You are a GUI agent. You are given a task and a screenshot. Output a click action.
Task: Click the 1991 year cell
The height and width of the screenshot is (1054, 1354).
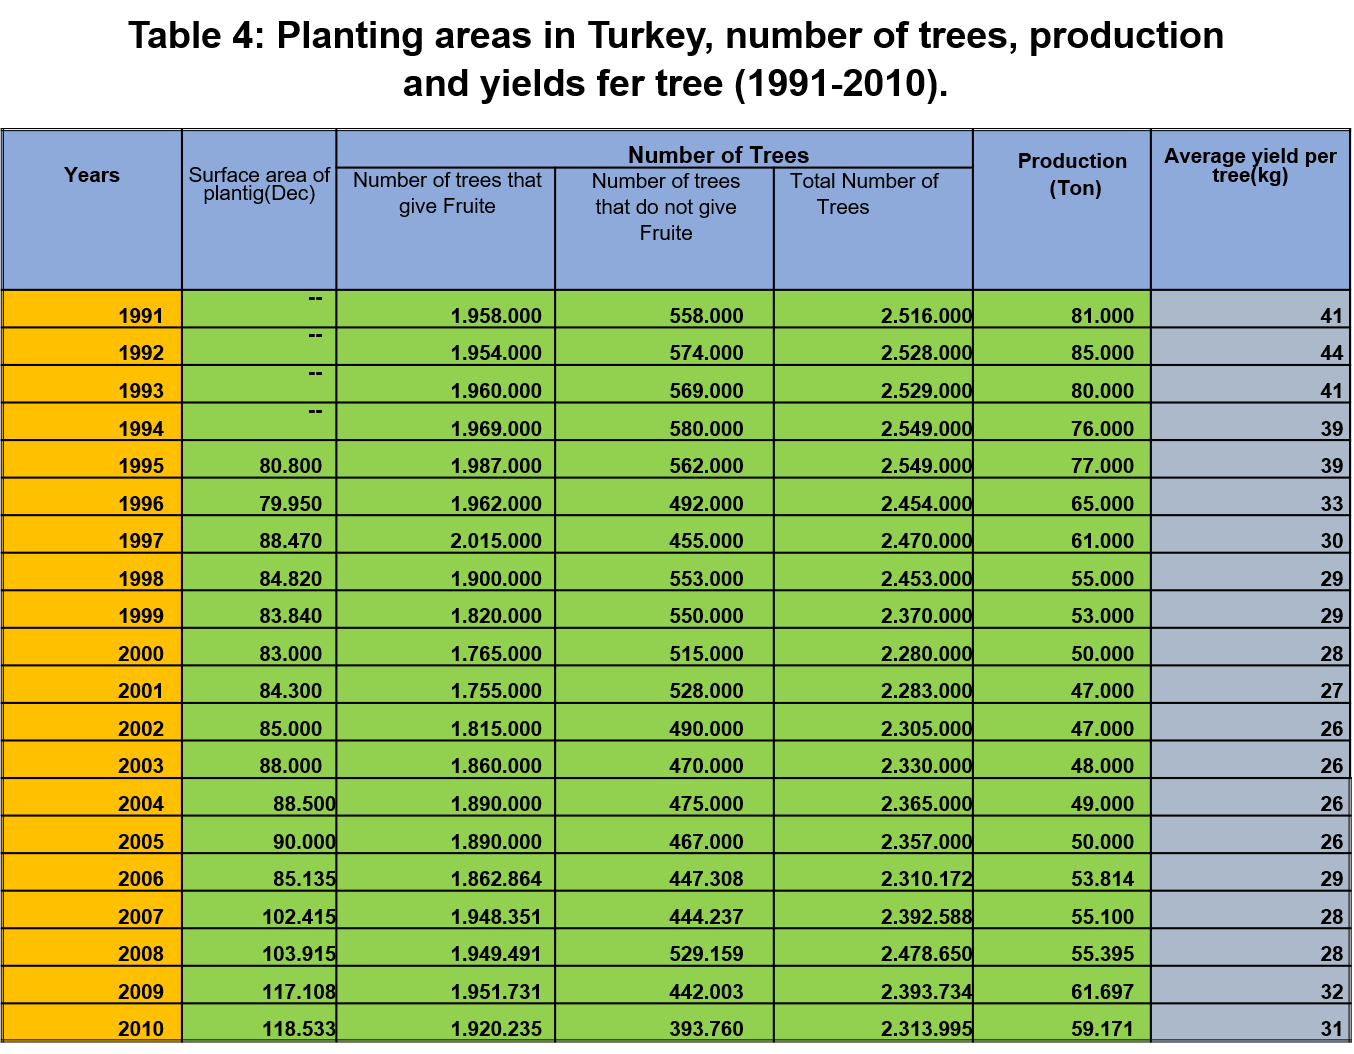point(140,316)
